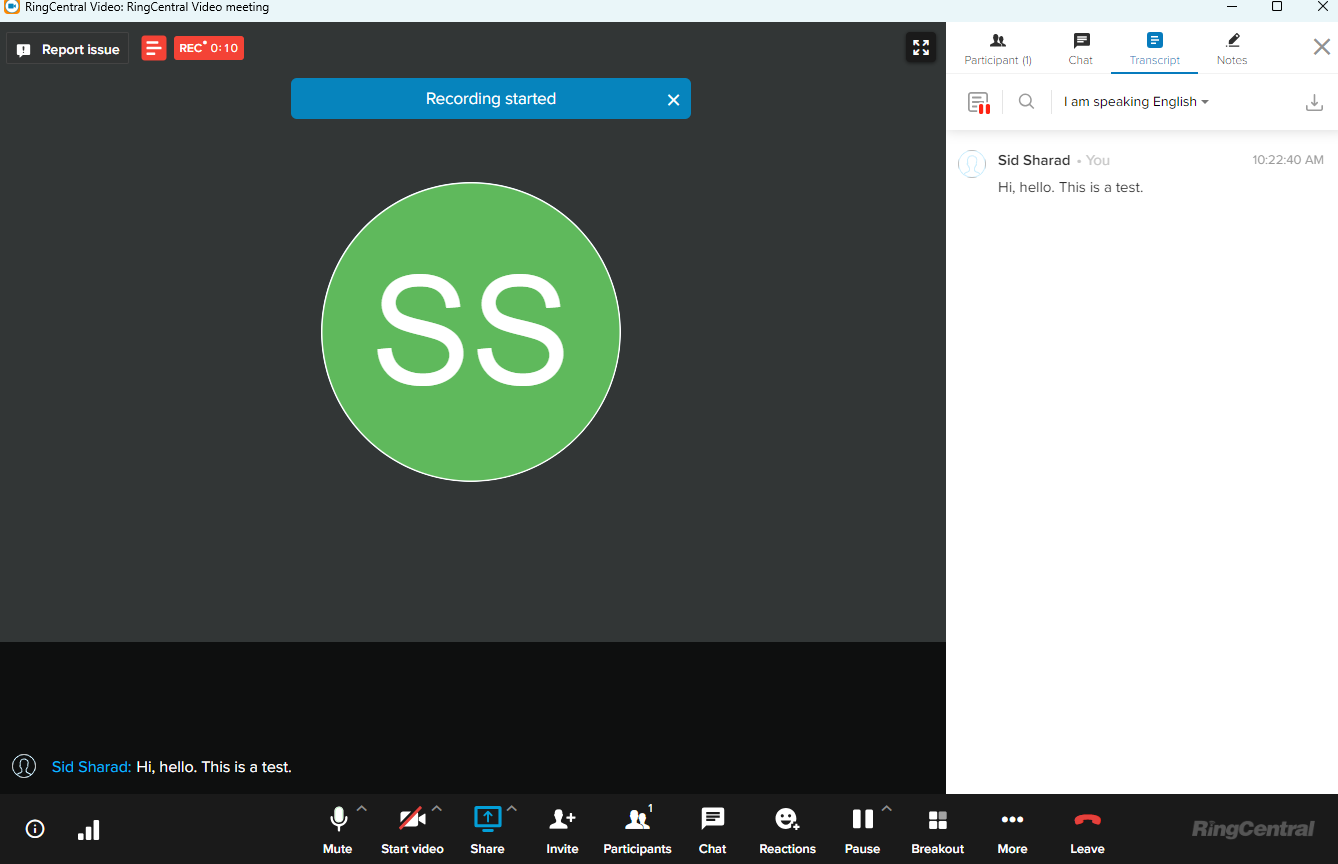
Task: Click the RingCentral app icon in the title bar
Action: tap(12, 7)
